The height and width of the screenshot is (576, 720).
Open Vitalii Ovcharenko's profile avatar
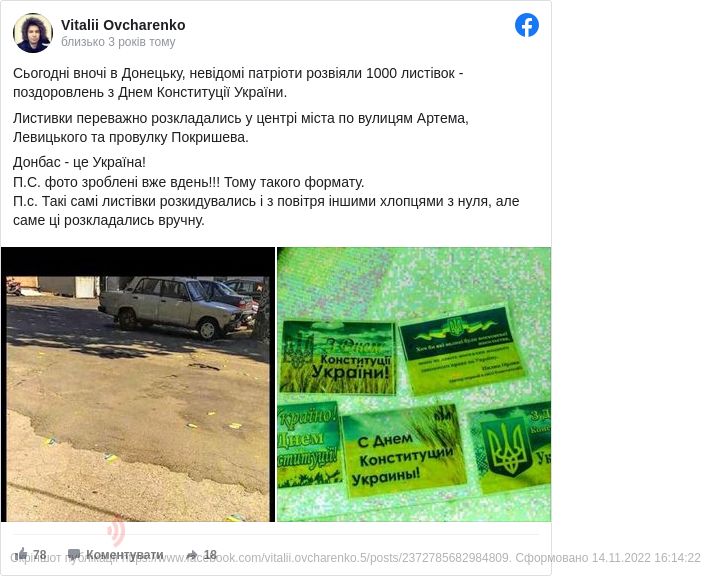click(33, 33)
